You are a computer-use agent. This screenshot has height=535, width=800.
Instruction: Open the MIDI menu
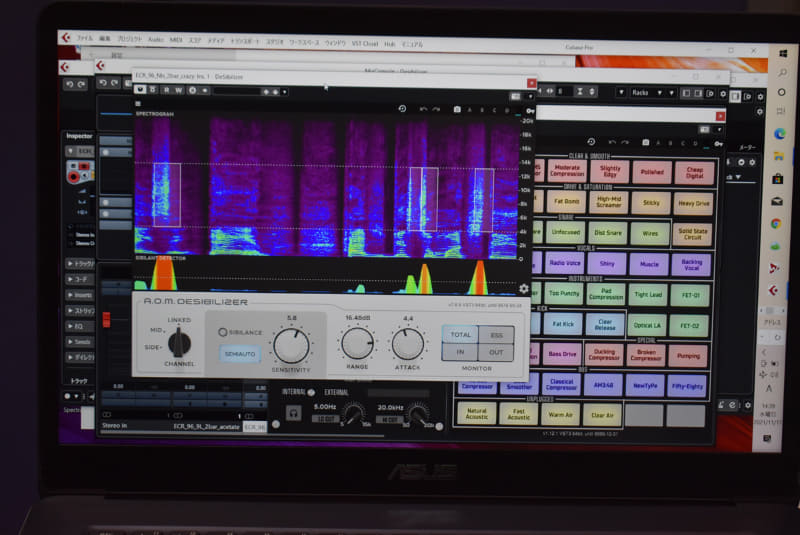(176, 40)
